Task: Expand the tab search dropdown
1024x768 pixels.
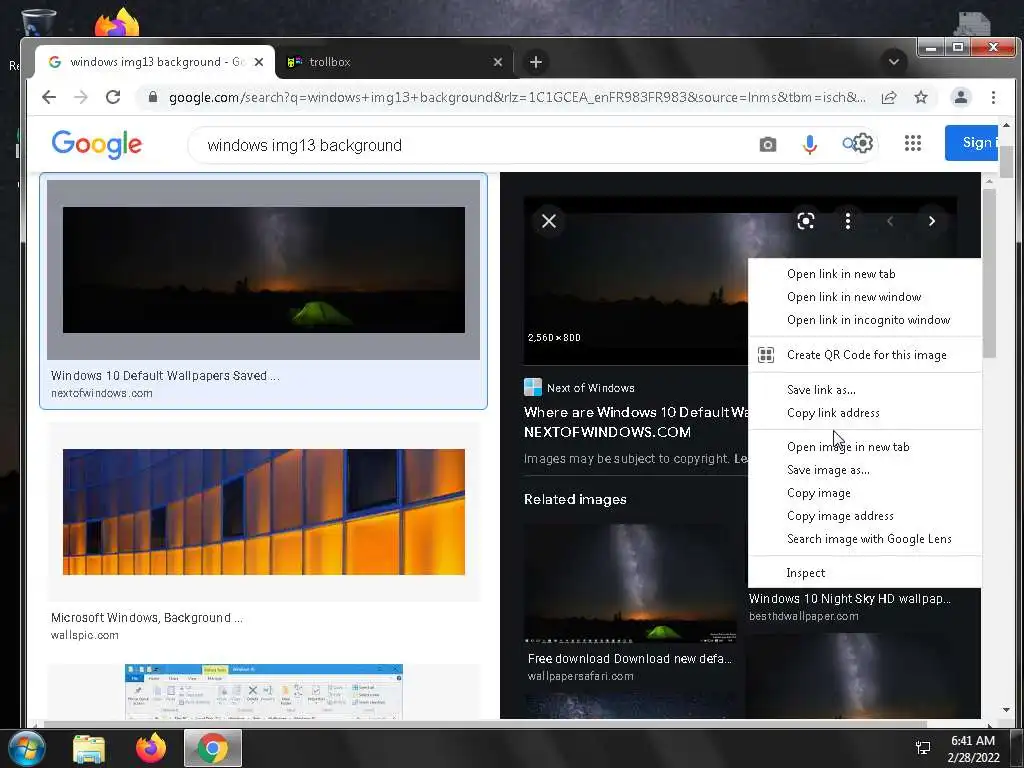Action: coord(894,62)
